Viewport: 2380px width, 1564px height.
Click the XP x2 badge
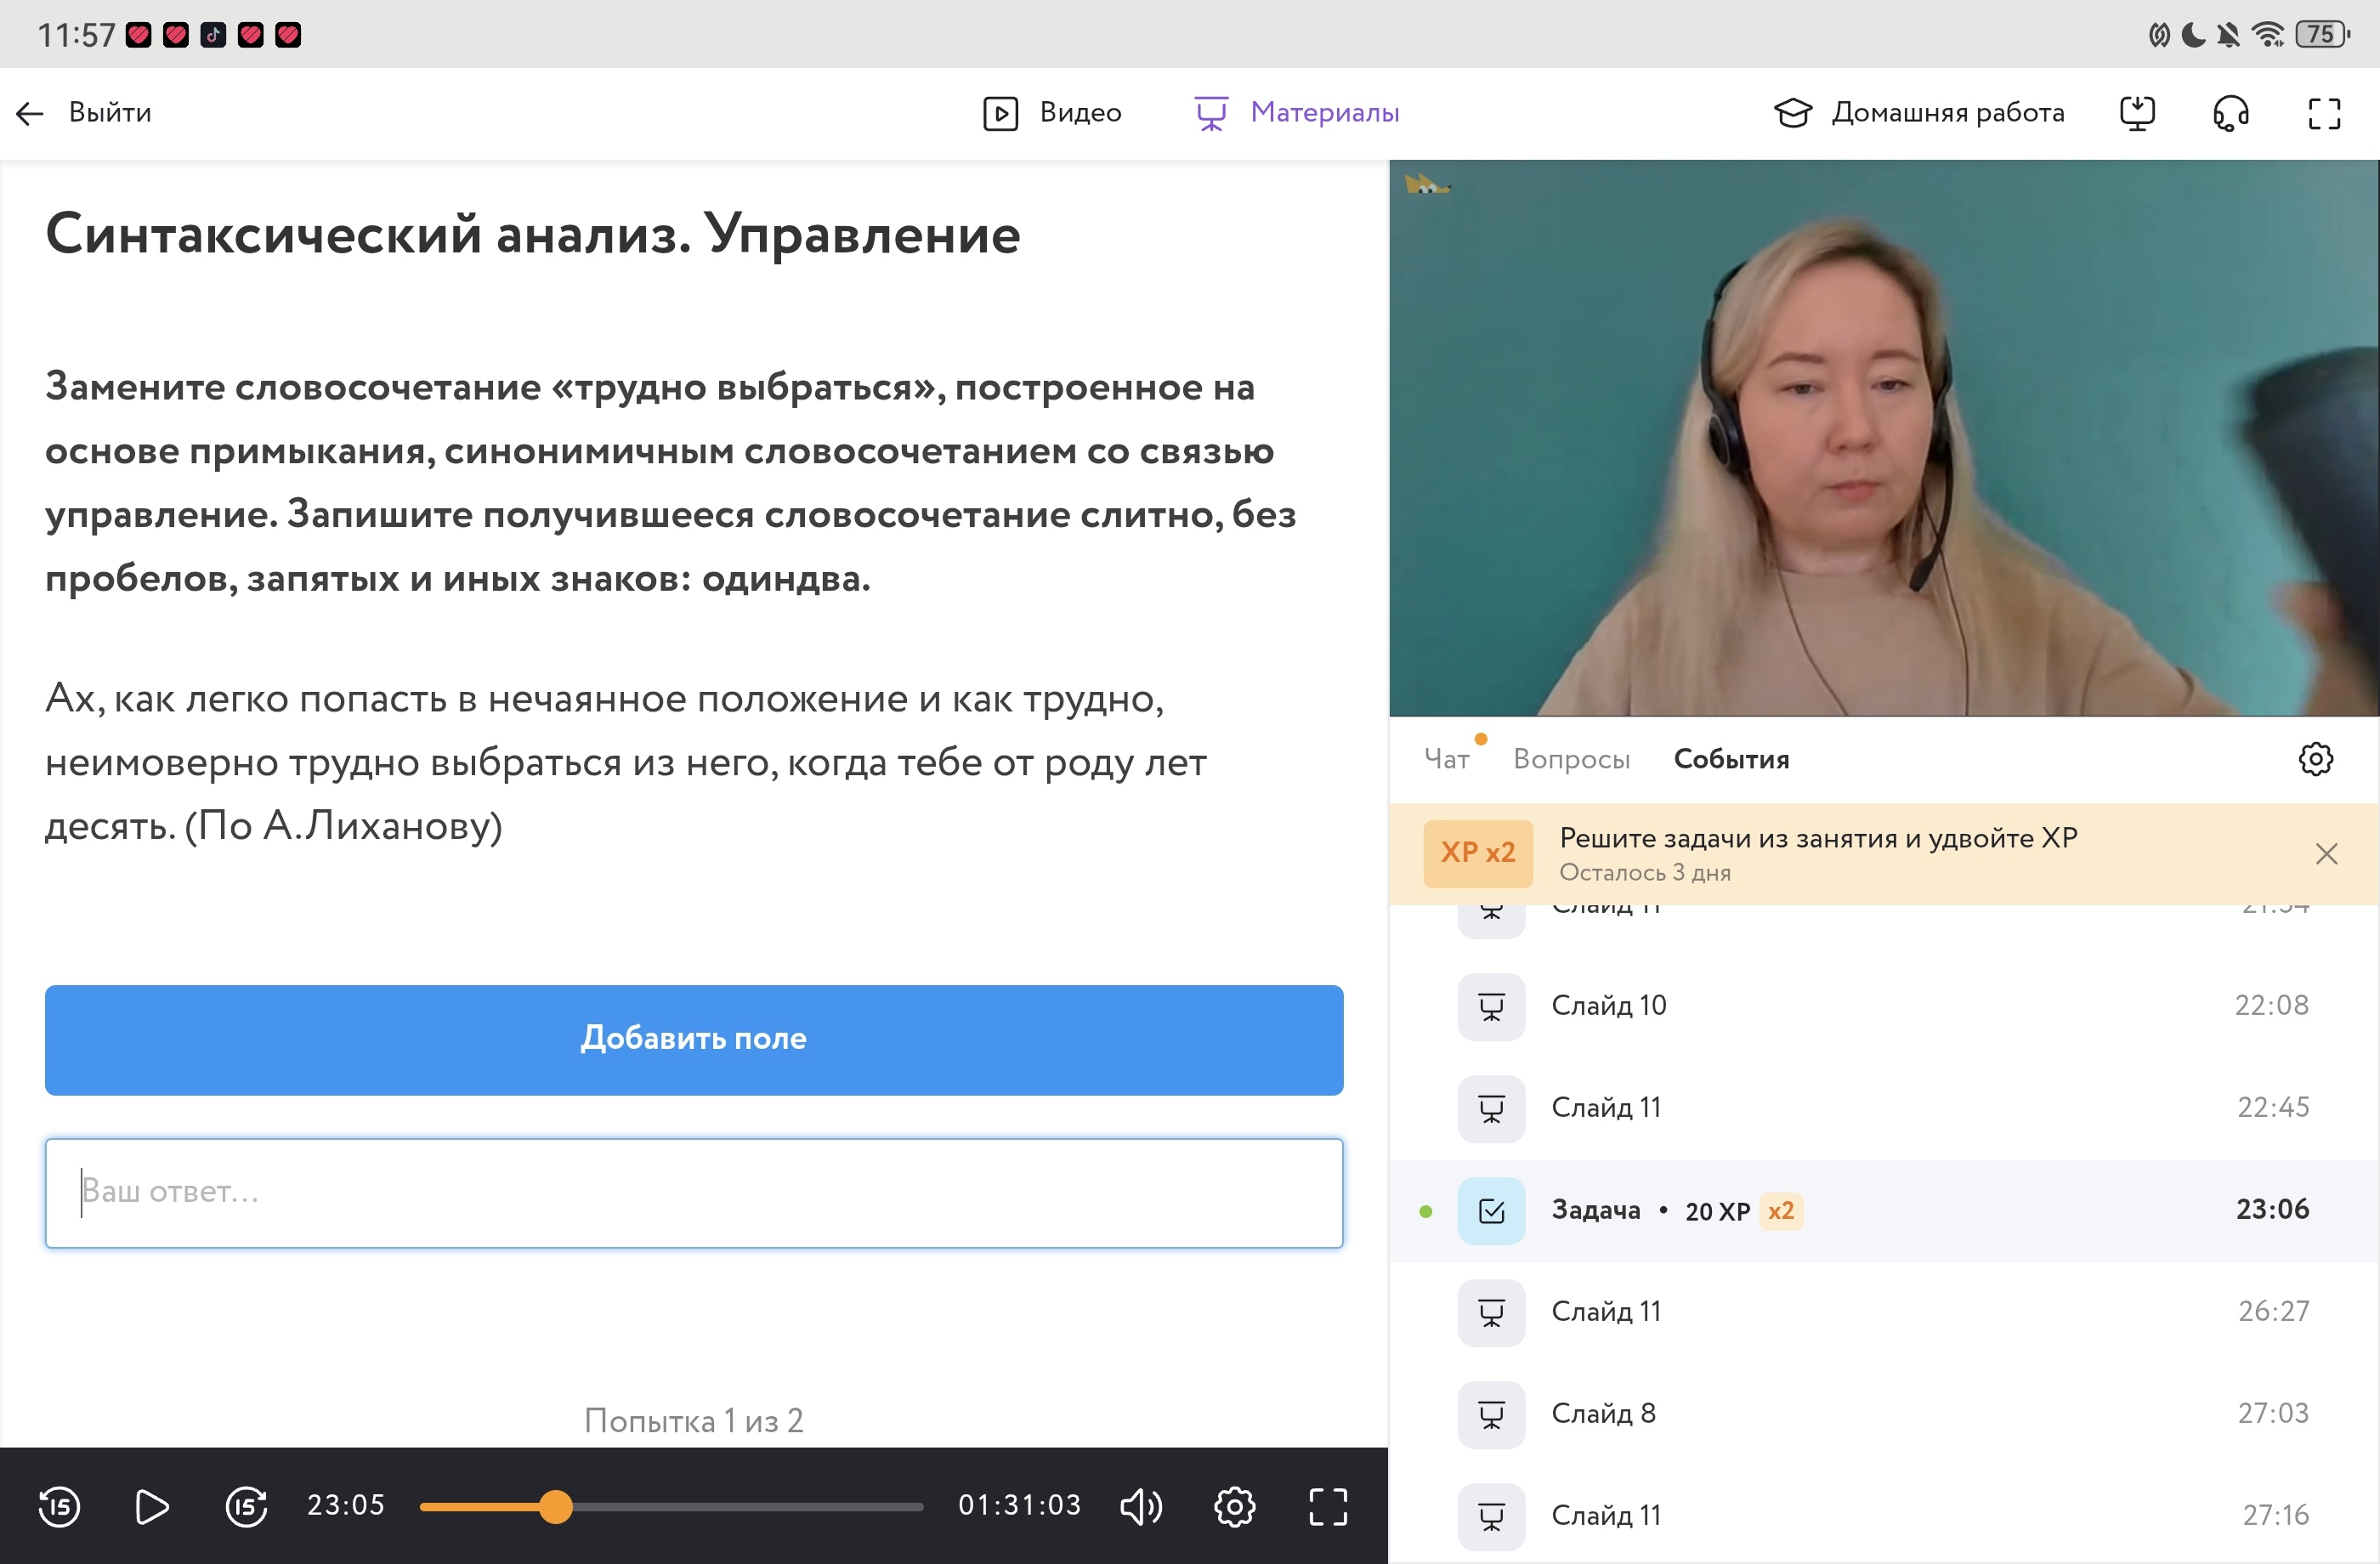pyautogui.click(x=1477, y=853)
